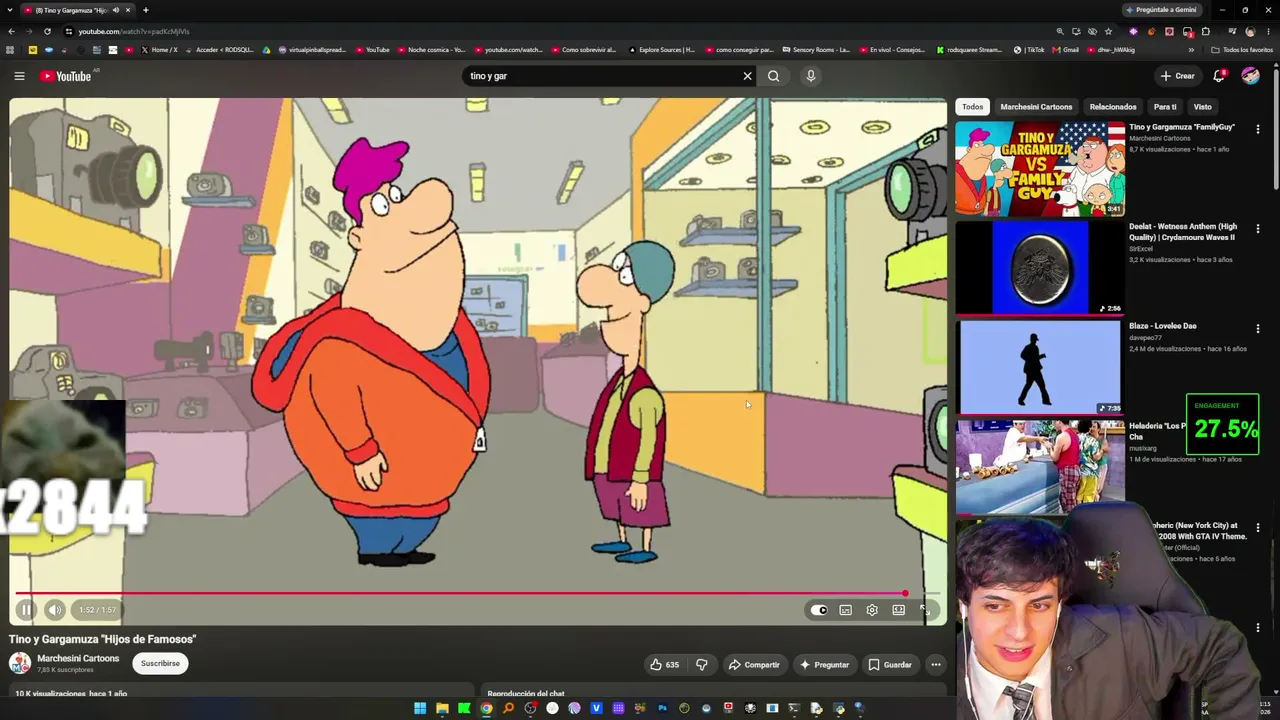1280x720 pixels.
Task: Open the Gmail bookmark
Action: [1065, 50]
